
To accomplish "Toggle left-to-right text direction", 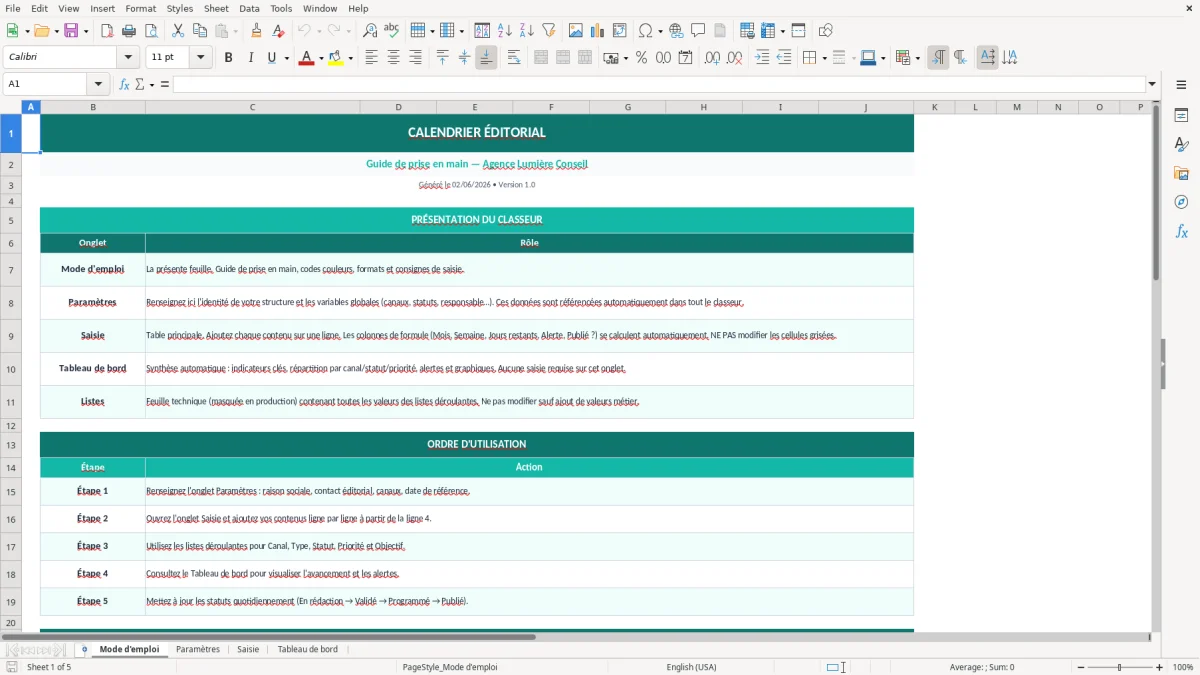I will [x=938, y=58].
